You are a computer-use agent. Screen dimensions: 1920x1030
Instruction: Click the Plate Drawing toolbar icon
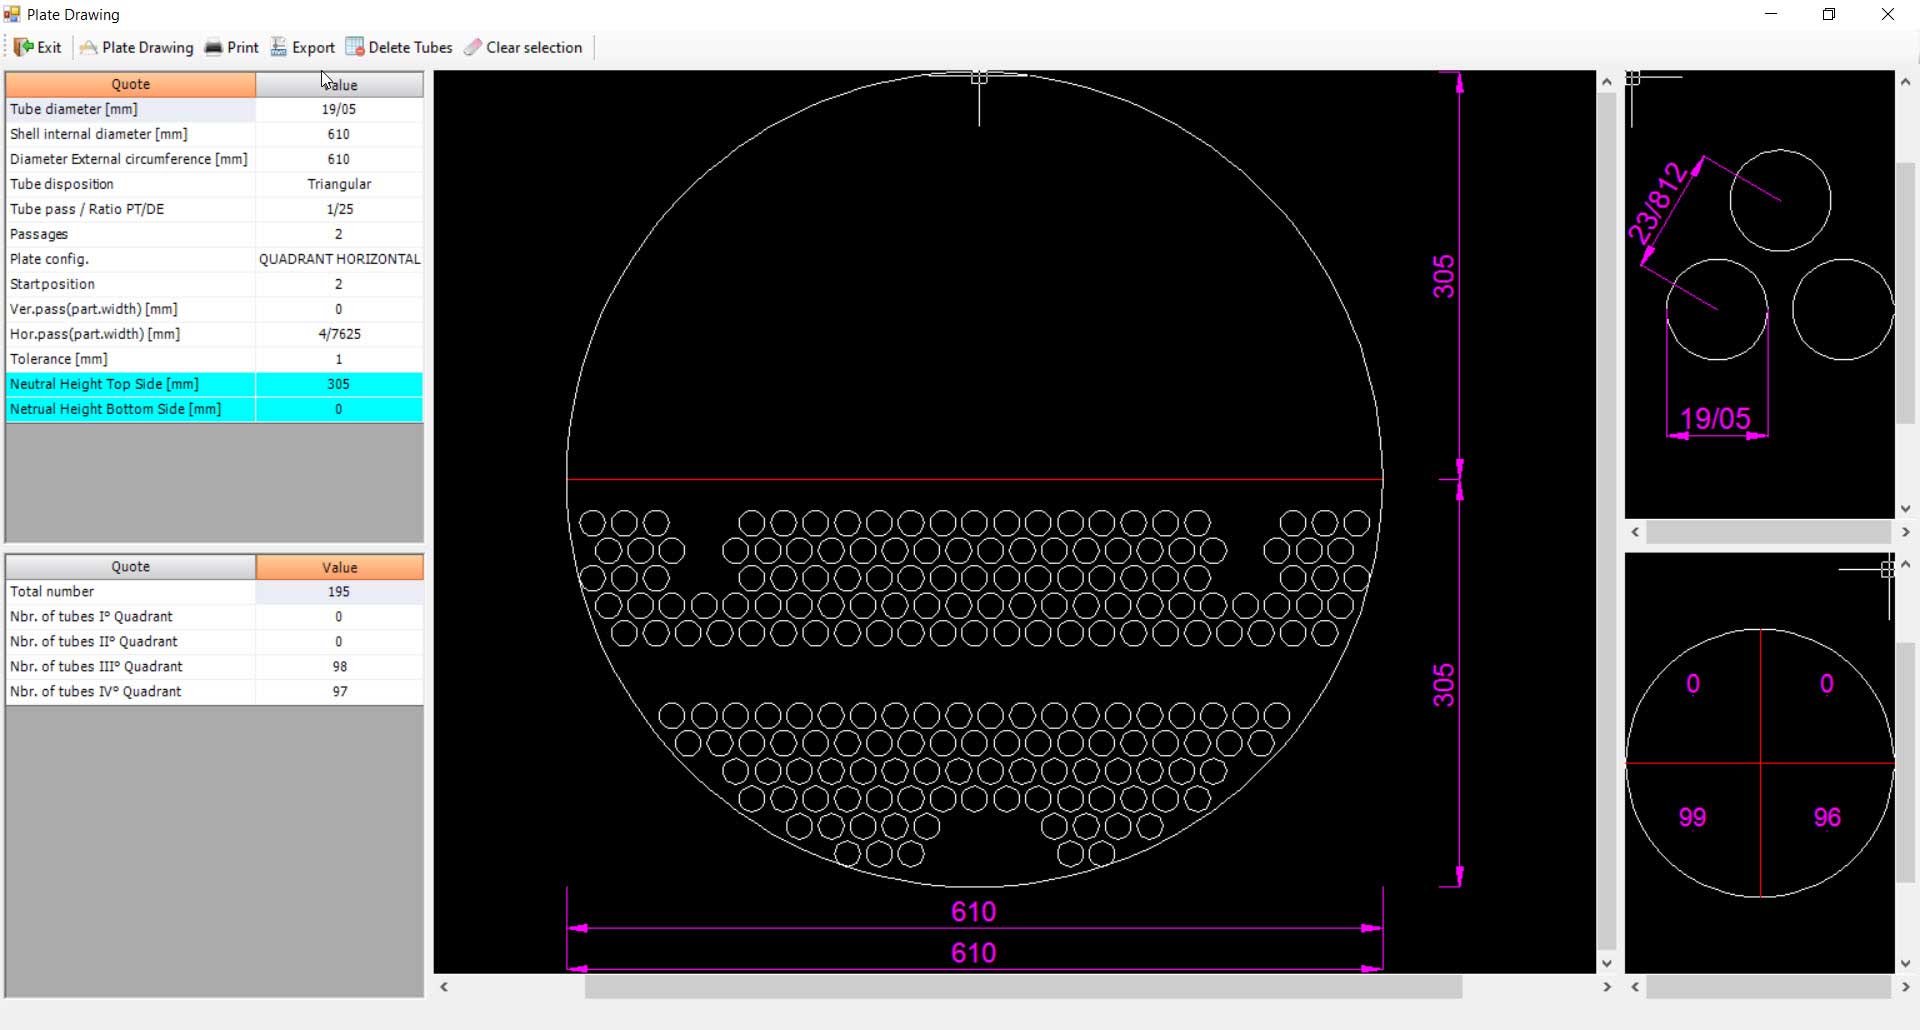pos(88,47)
